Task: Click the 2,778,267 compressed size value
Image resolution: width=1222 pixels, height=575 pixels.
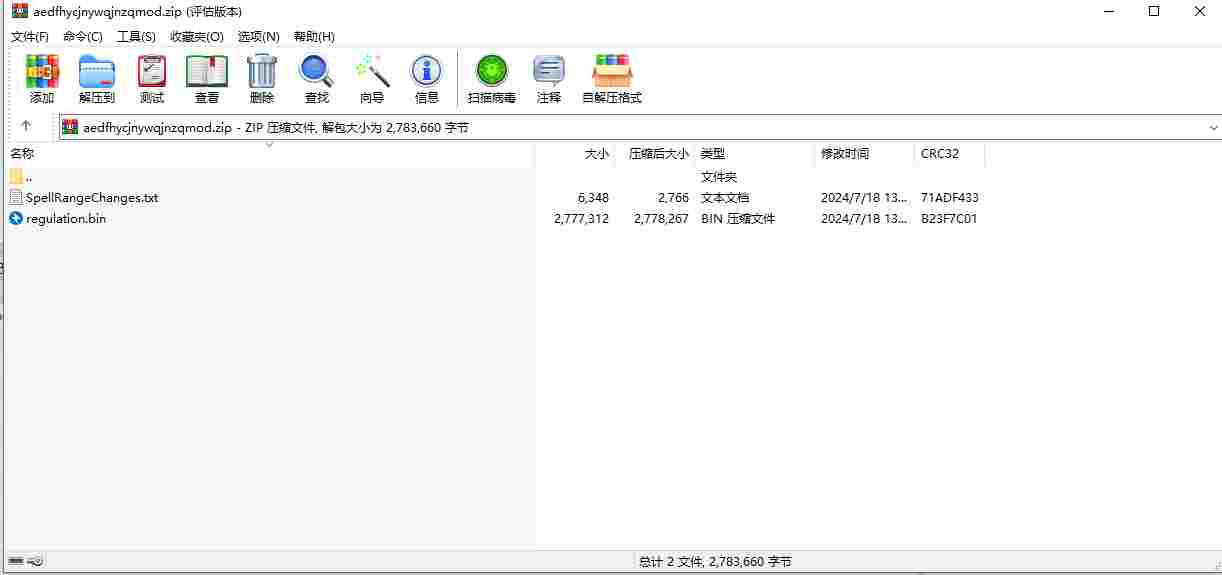Action: pyautogui.click(x=661, y=218)
